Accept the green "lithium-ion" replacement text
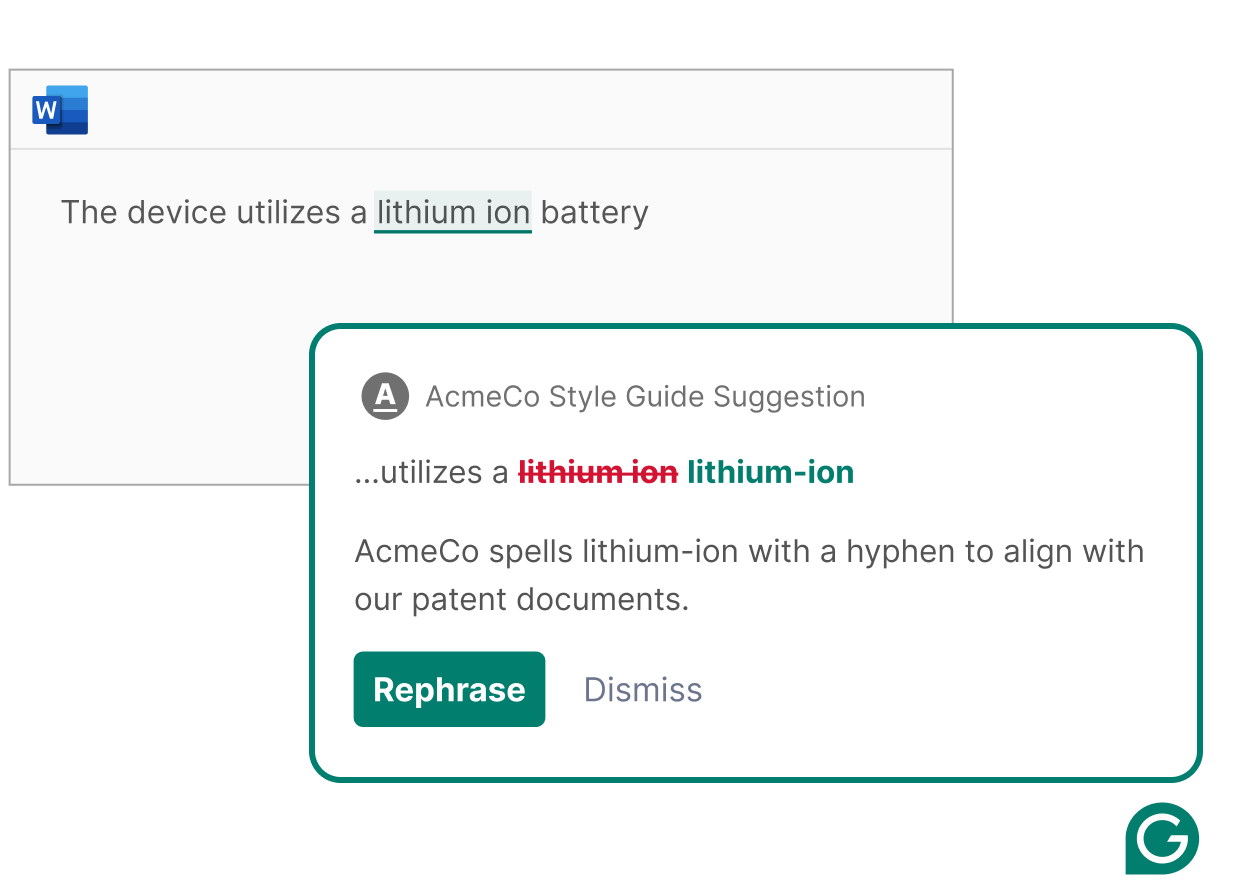Image resolution: width=1248 pixels, height=896 pixels. click(x=770, y=472)
